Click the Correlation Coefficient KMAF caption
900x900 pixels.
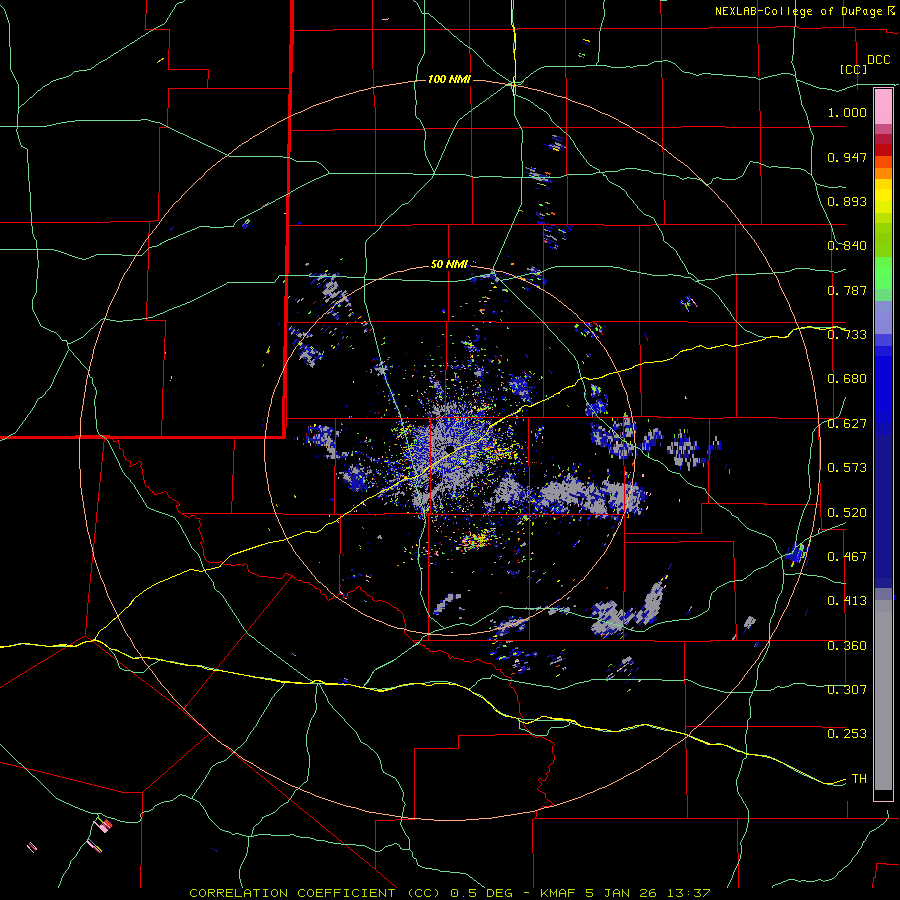(450, 893)
